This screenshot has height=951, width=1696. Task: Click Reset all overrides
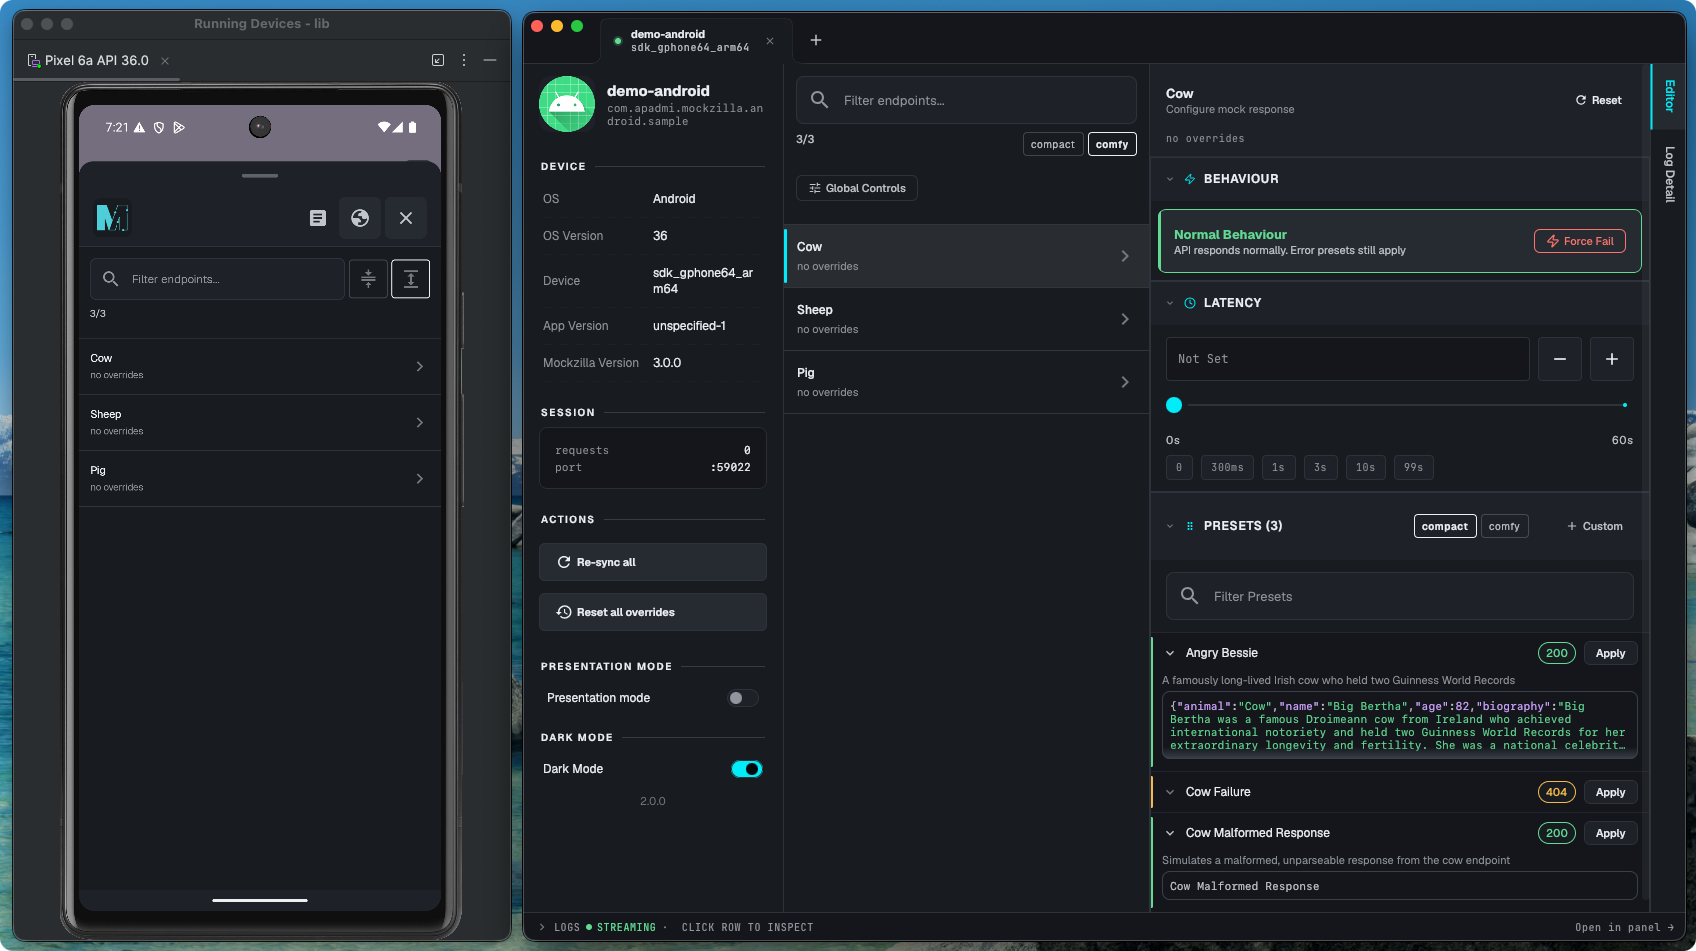(653, 612)
